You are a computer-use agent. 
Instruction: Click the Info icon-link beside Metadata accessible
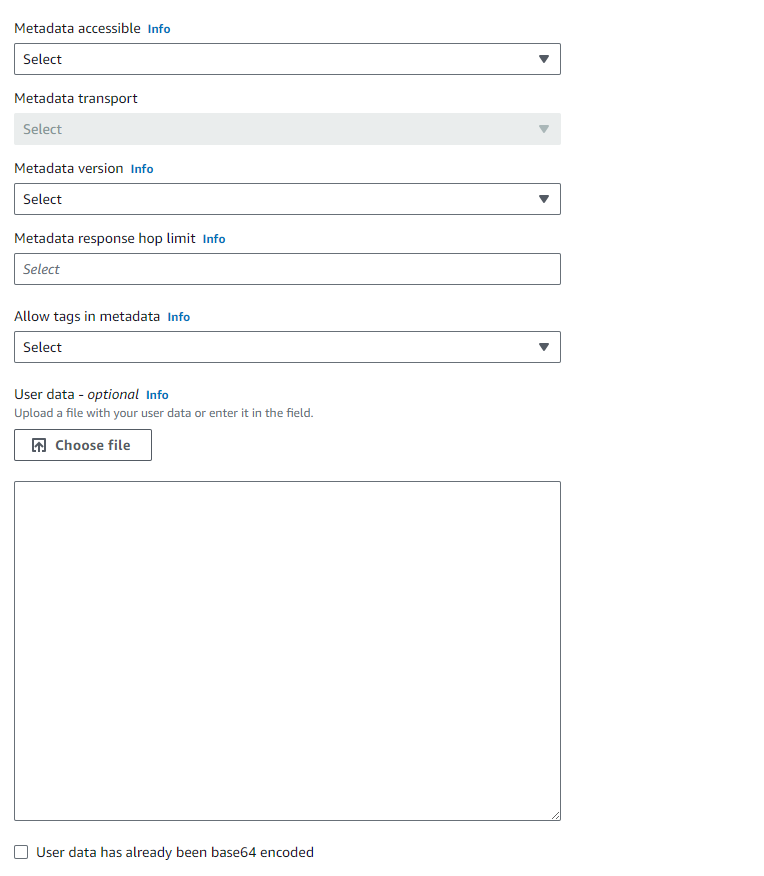[159, 29]
